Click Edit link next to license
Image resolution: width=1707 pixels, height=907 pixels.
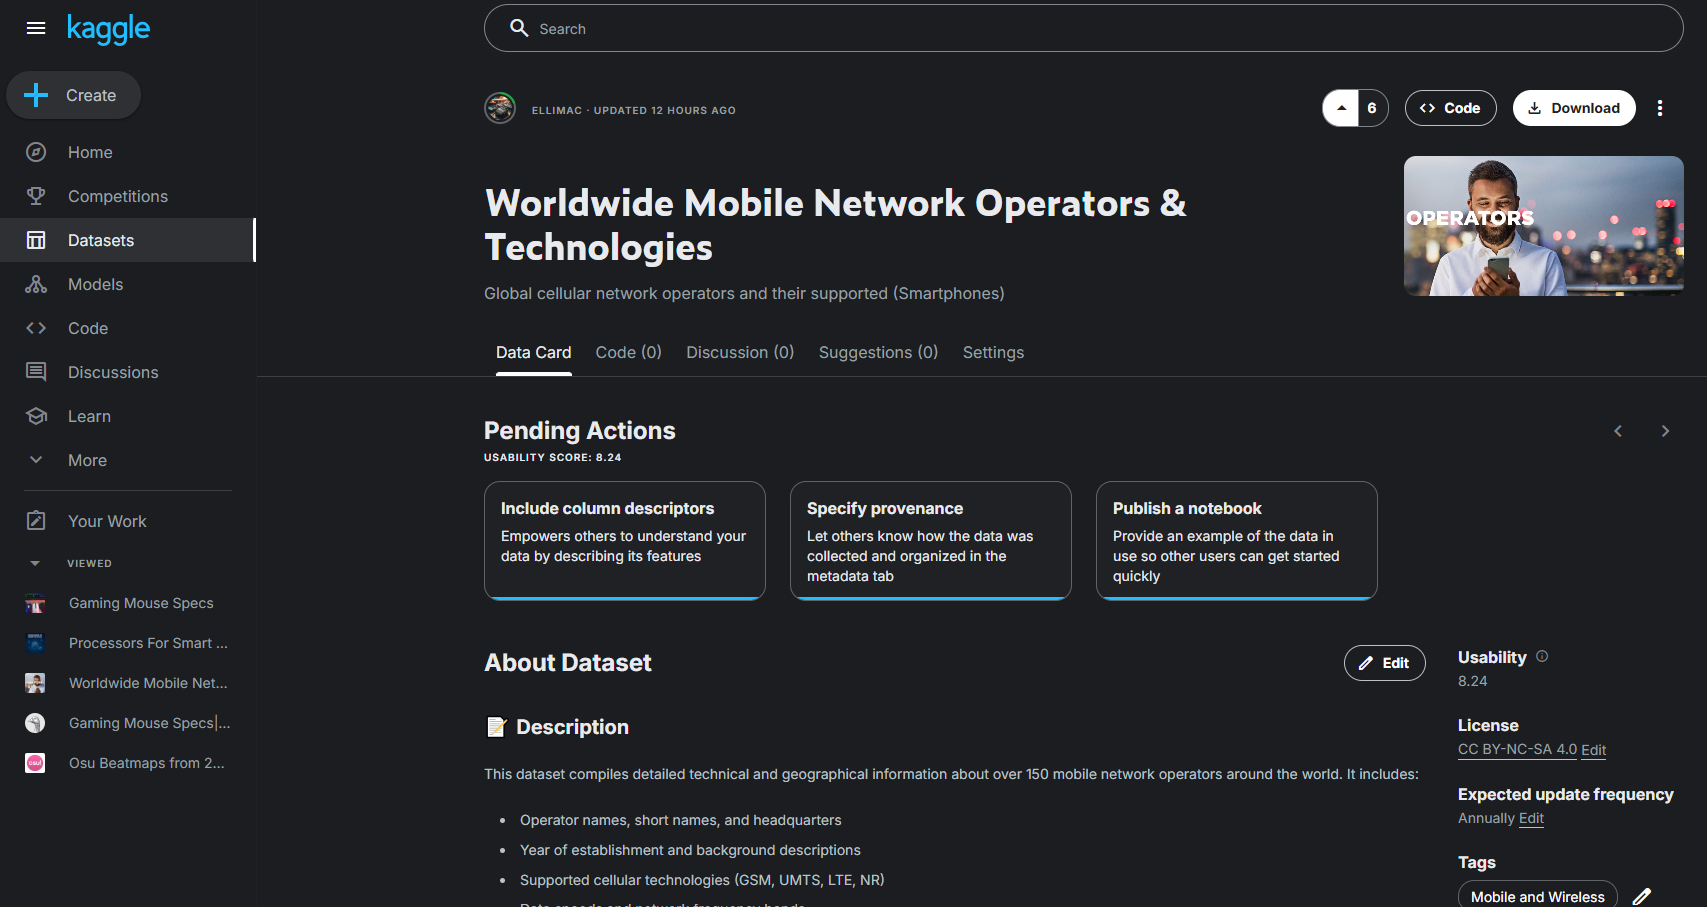[1593, 750]
